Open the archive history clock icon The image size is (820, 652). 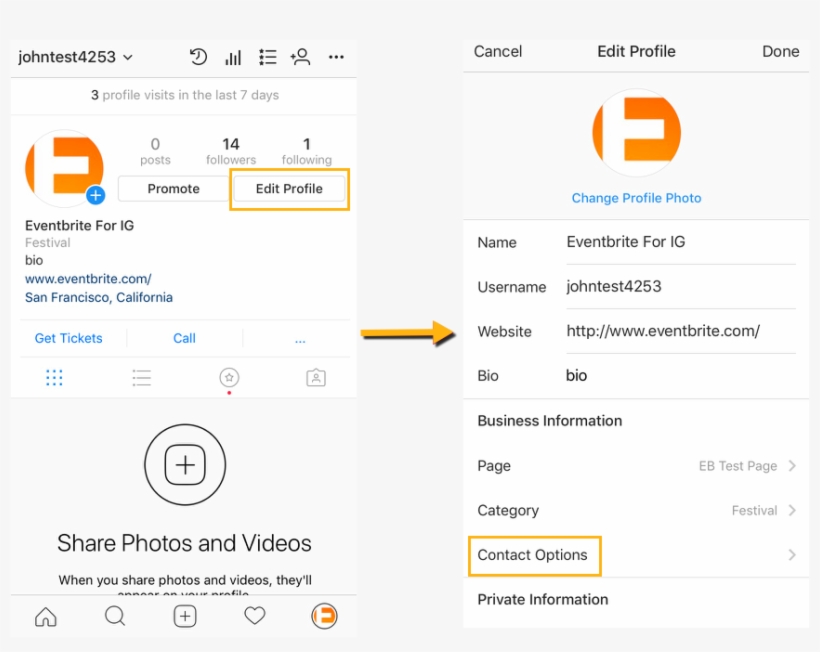pos(198,56)
